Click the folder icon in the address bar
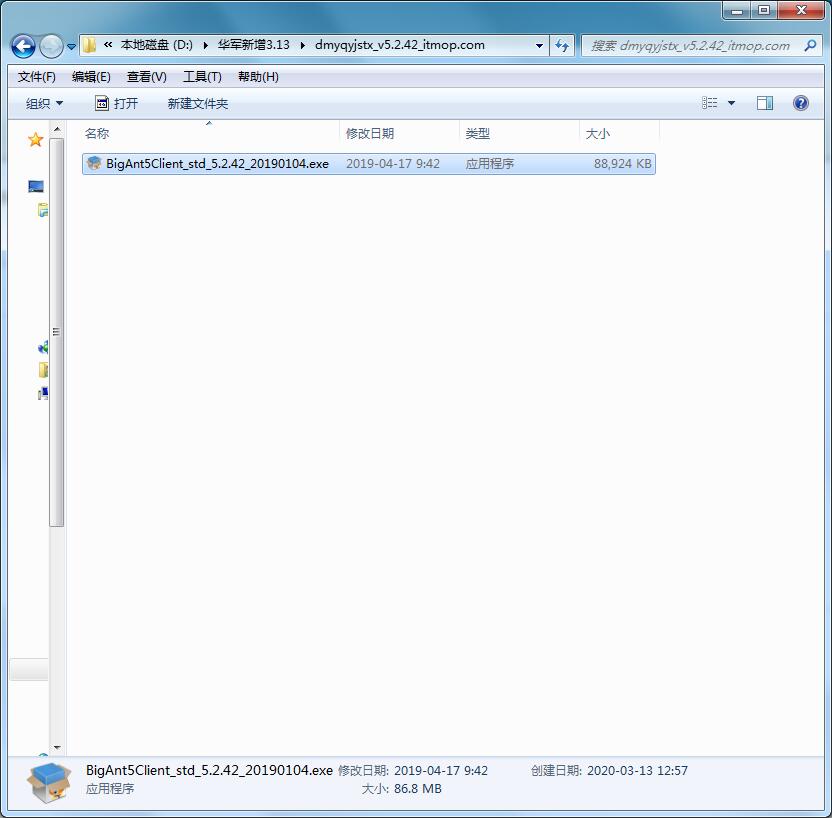The image size is (832, 818). tap(89, 45)
